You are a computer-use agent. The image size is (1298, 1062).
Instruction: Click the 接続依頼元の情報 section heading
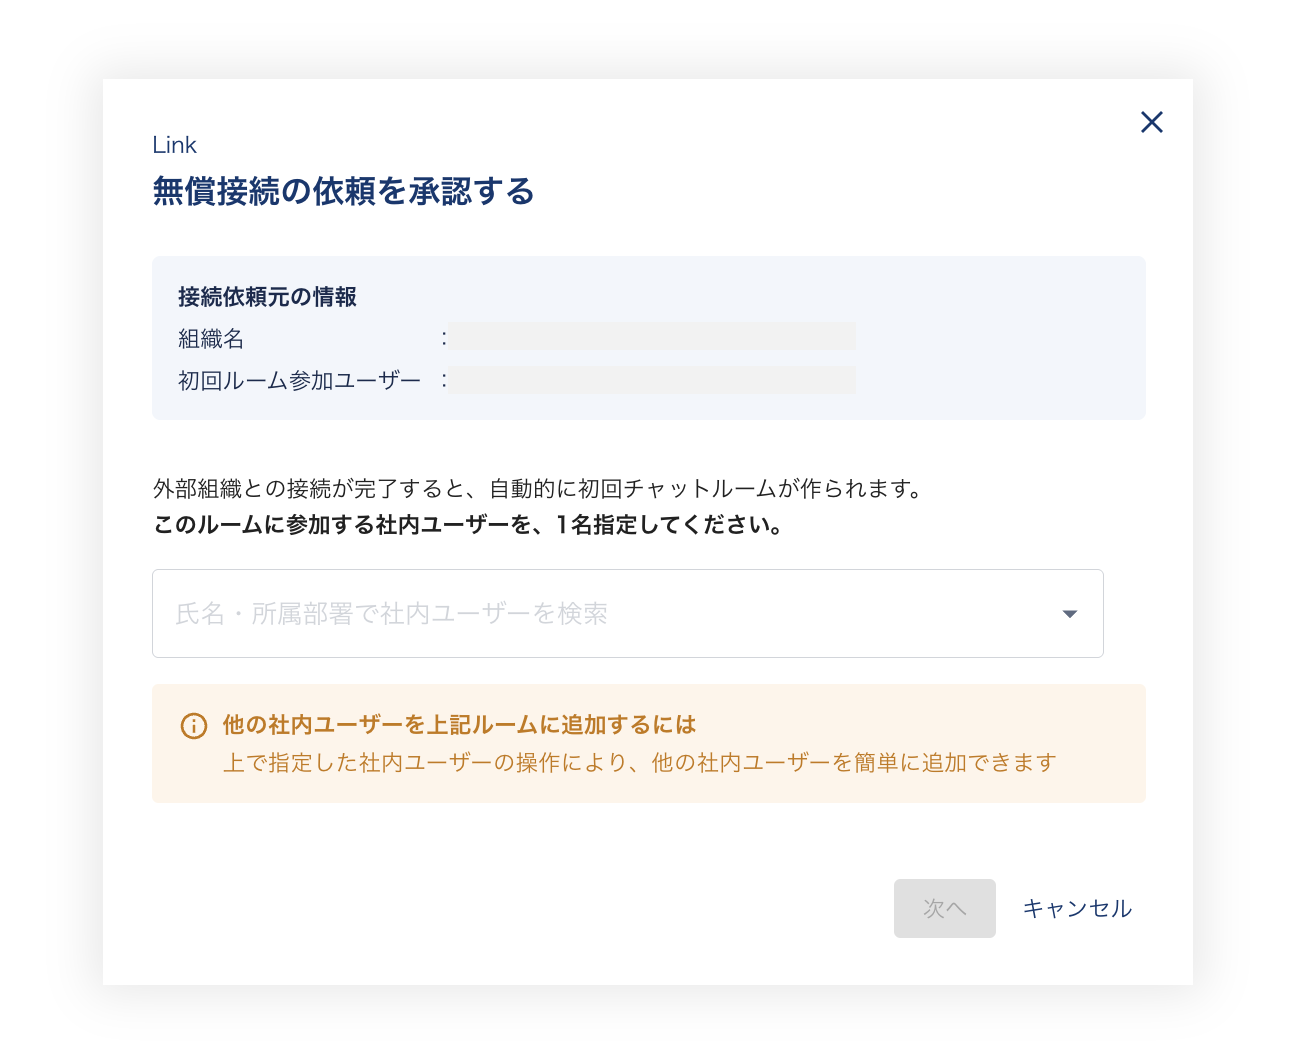[x=267, y=297]
